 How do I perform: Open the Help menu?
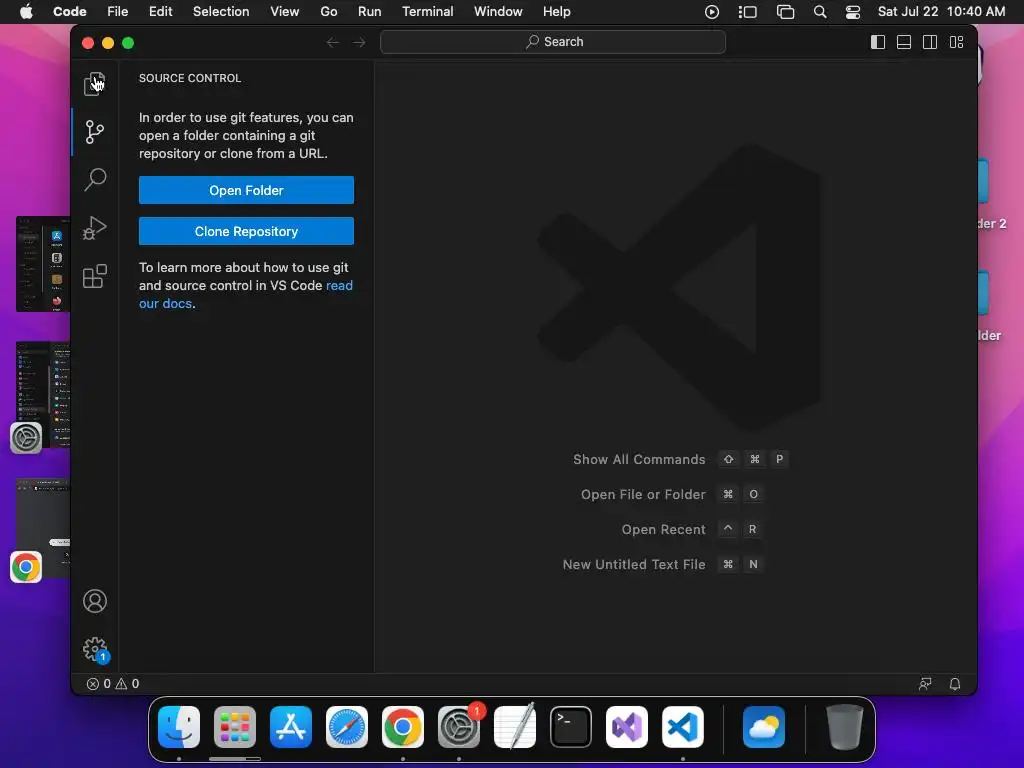(556, 12)
